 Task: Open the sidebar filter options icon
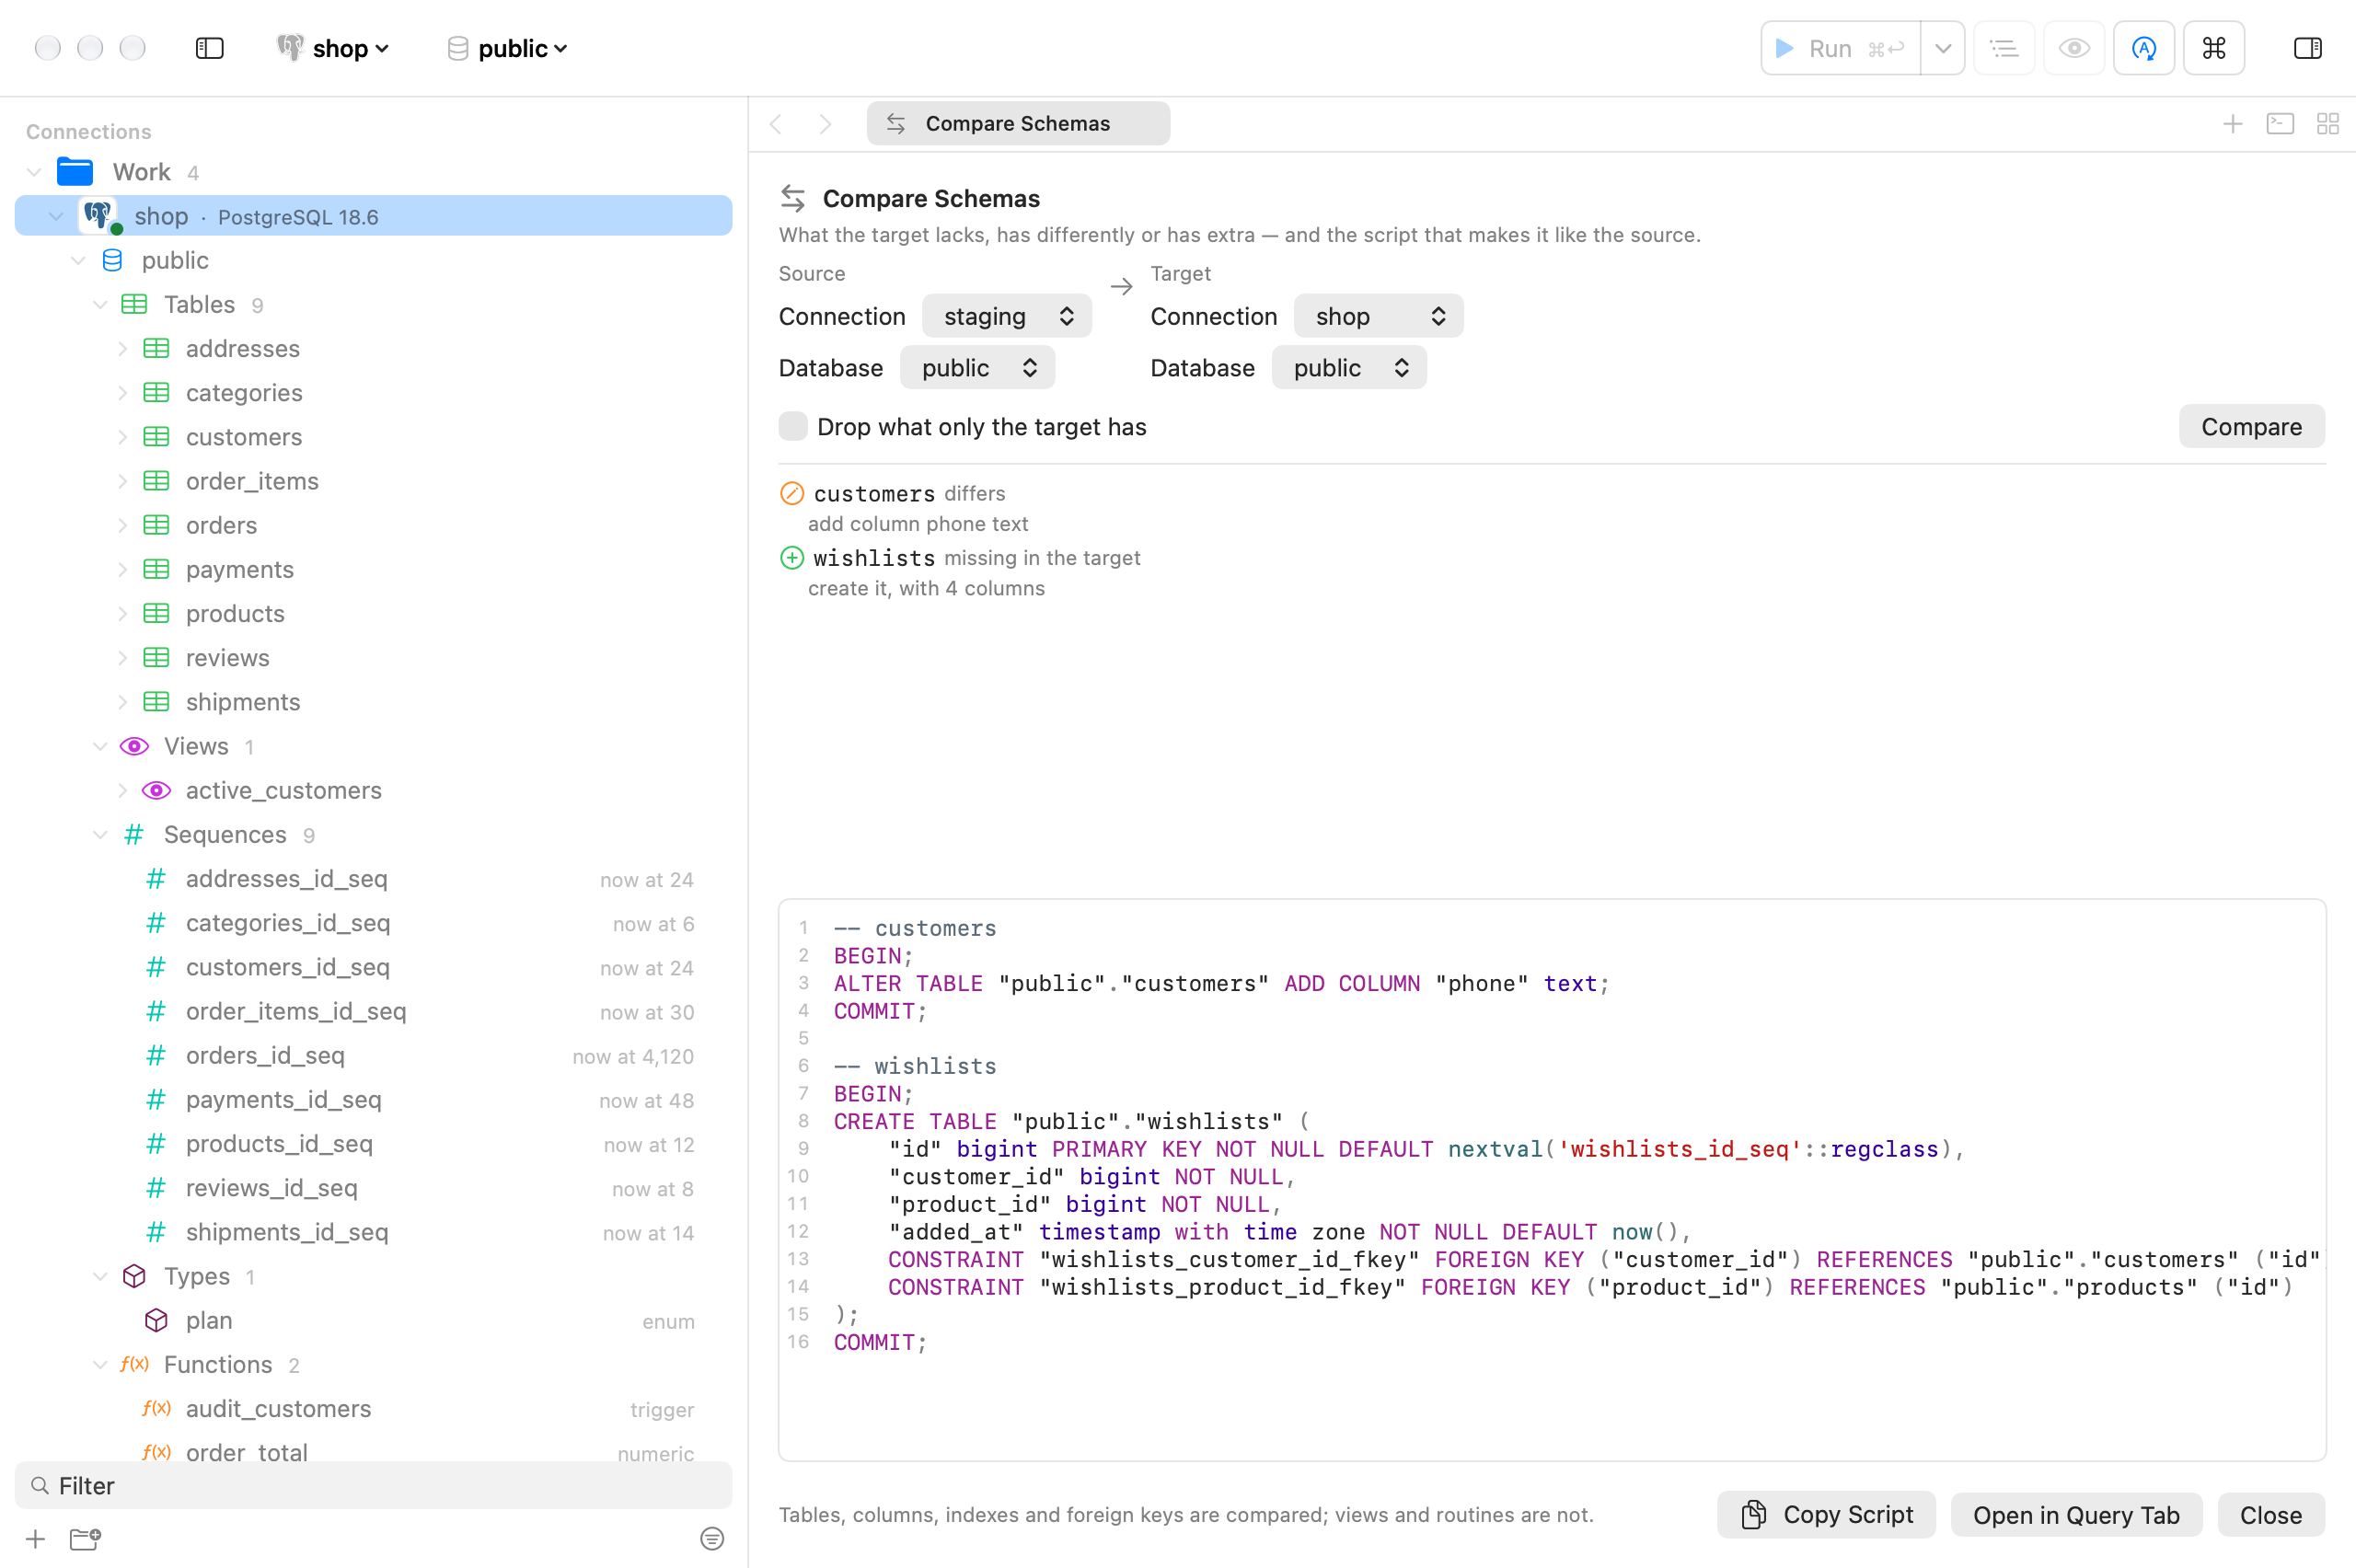click(711, 1538)
